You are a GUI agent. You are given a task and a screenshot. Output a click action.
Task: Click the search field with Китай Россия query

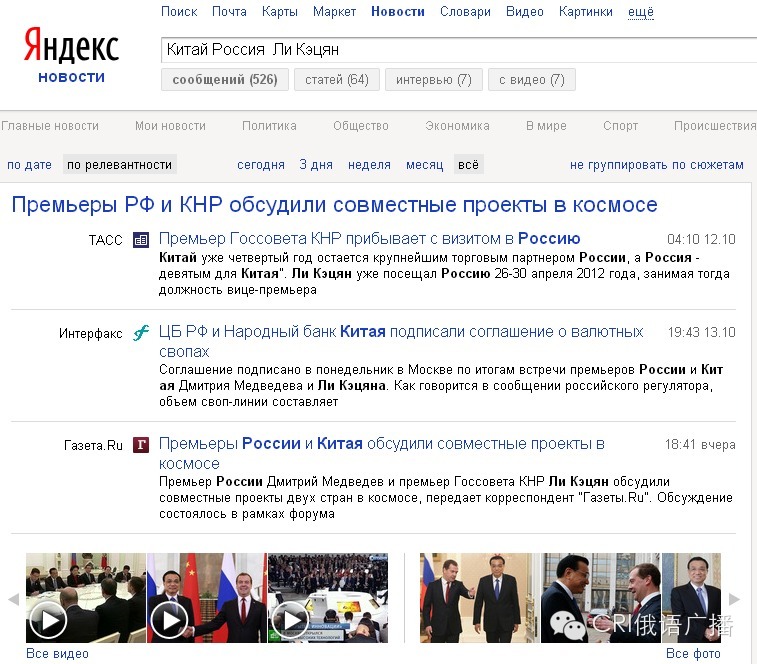tap(459, 50)
